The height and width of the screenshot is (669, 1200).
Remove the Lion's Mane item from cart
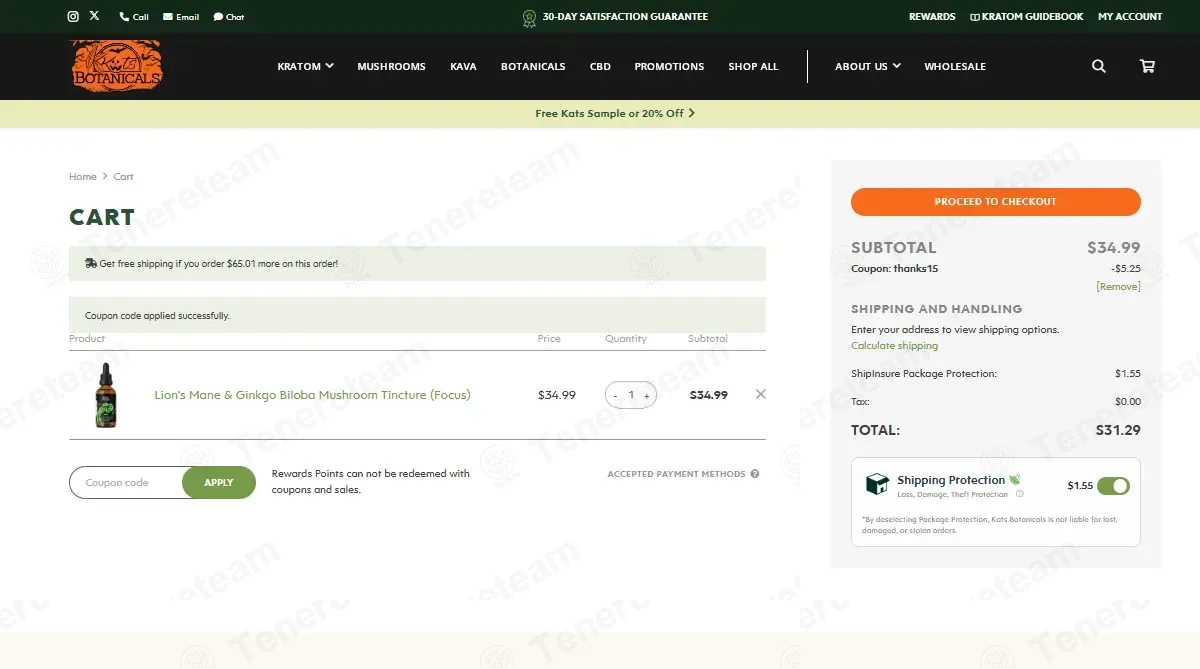tap(761, 394)
